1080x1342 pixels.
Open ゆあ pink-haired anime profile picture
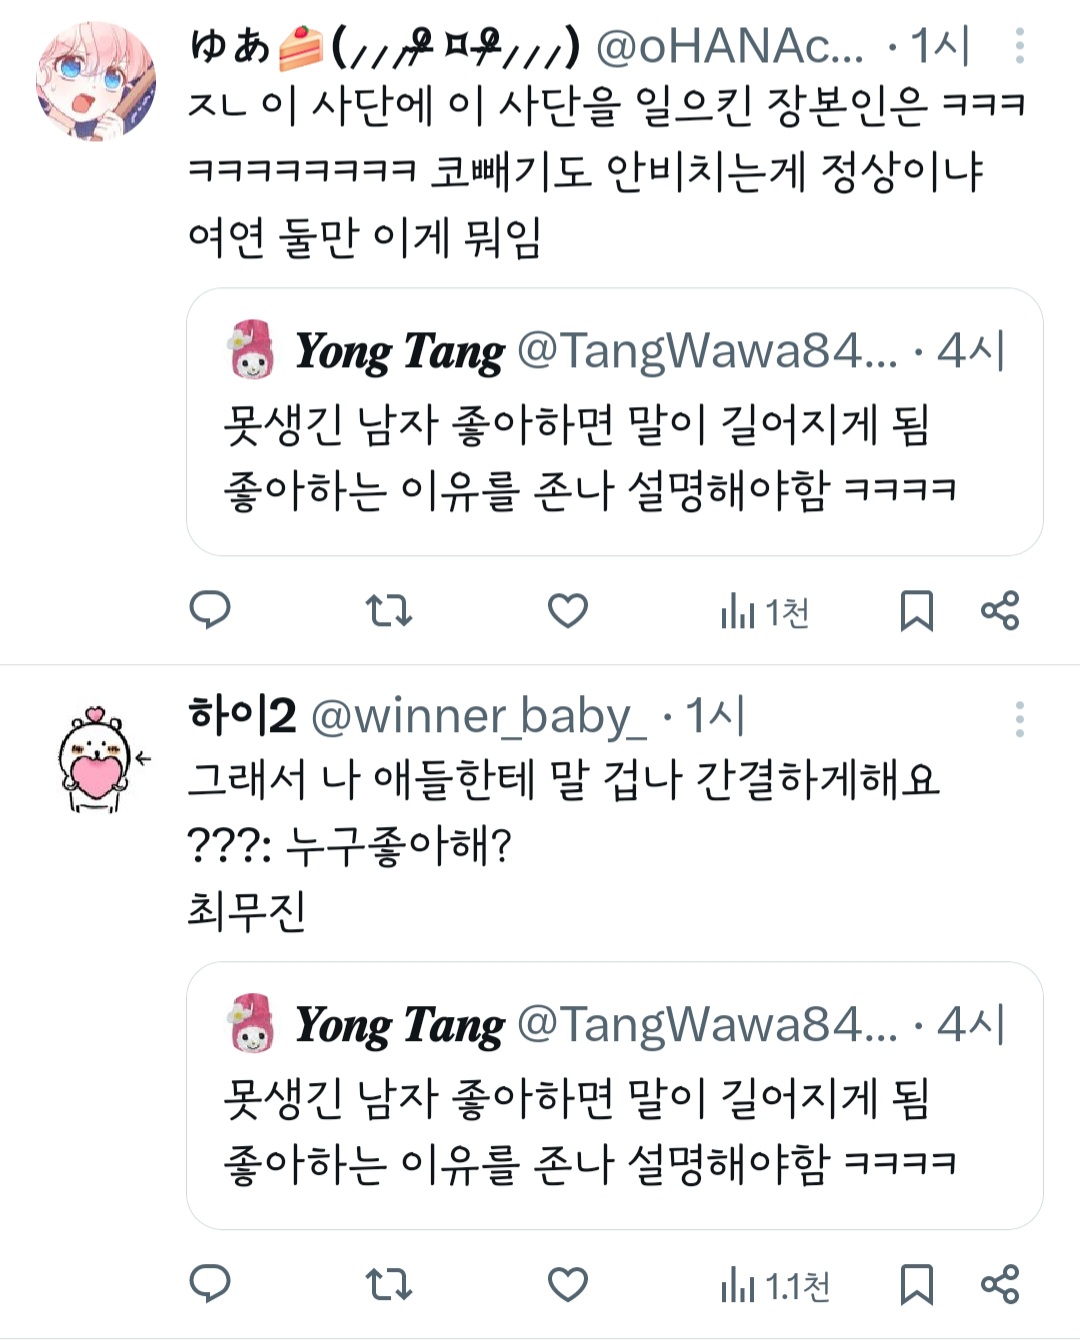coord(96,80)
